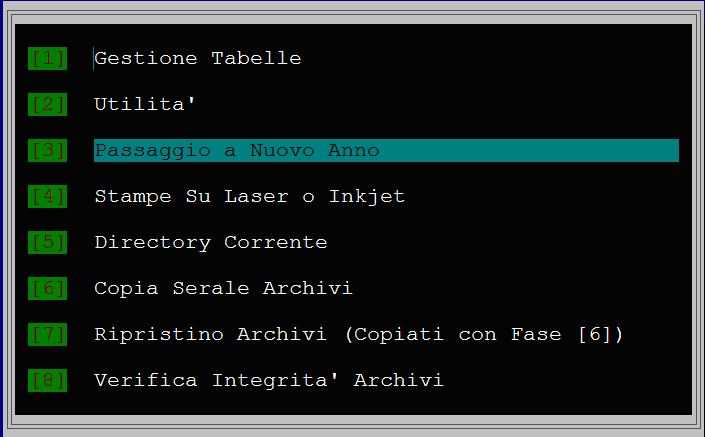Click the green [4] number badge

[47, 196]
